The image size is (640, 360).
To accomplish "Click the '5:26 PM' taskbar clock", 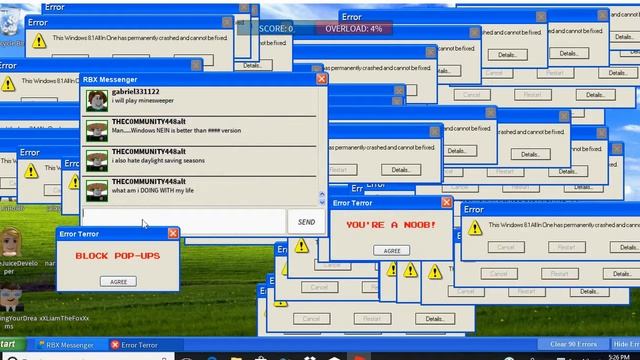I will point(619,357).
